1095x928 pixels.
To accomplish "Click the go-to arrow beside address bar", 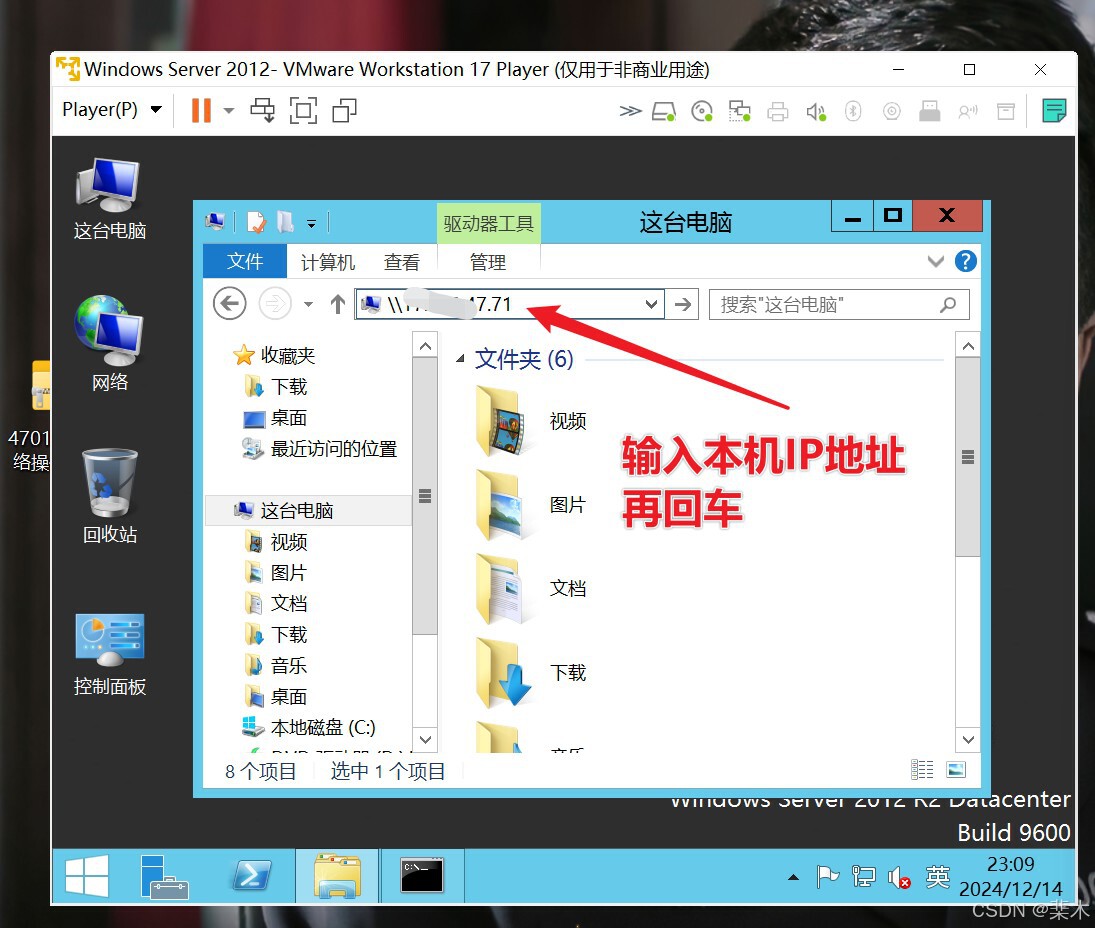I will 682,304.
